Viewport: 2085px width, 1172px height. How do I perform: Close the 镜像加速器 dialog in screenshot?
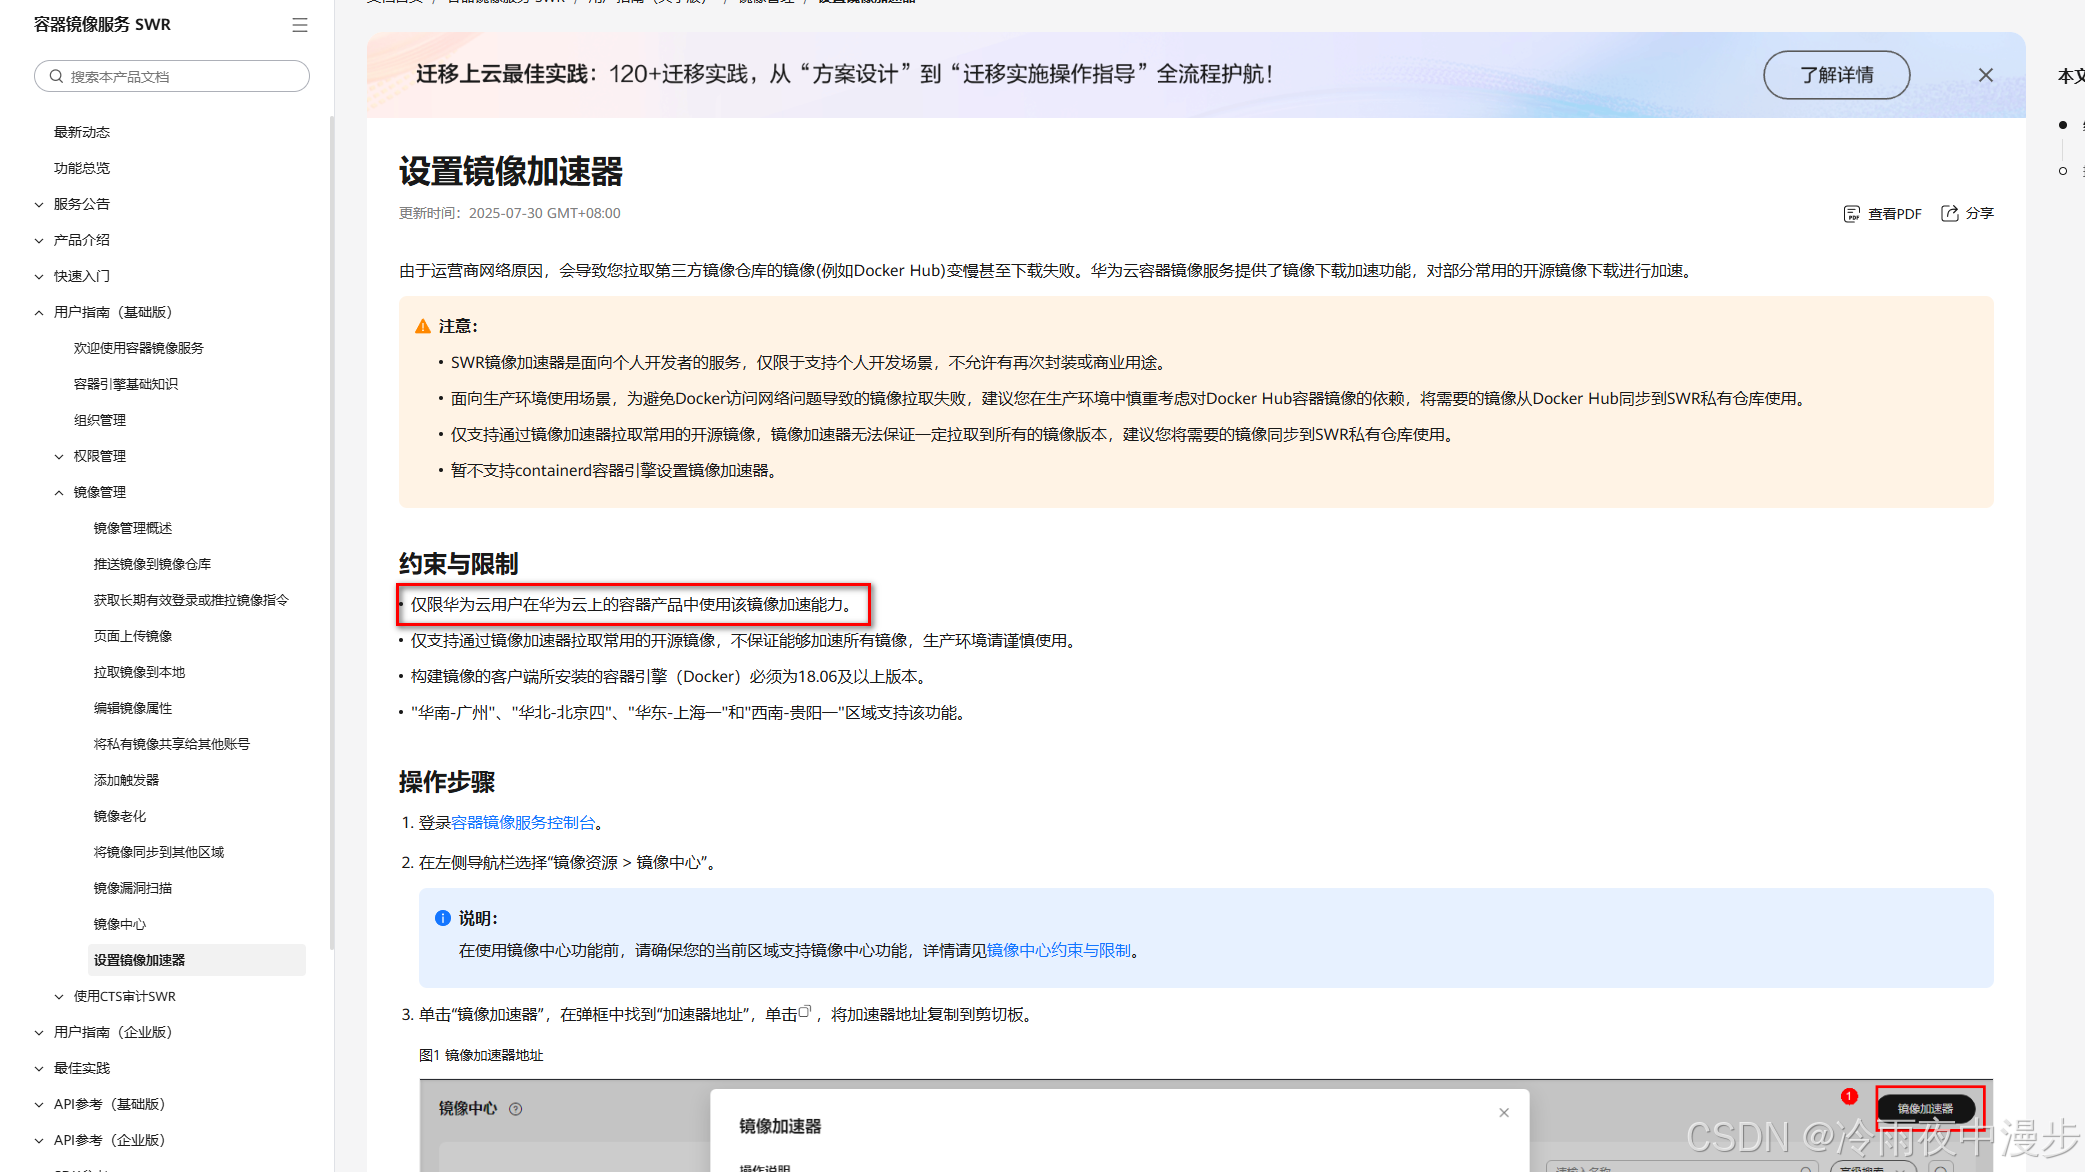point(1504,1112)
